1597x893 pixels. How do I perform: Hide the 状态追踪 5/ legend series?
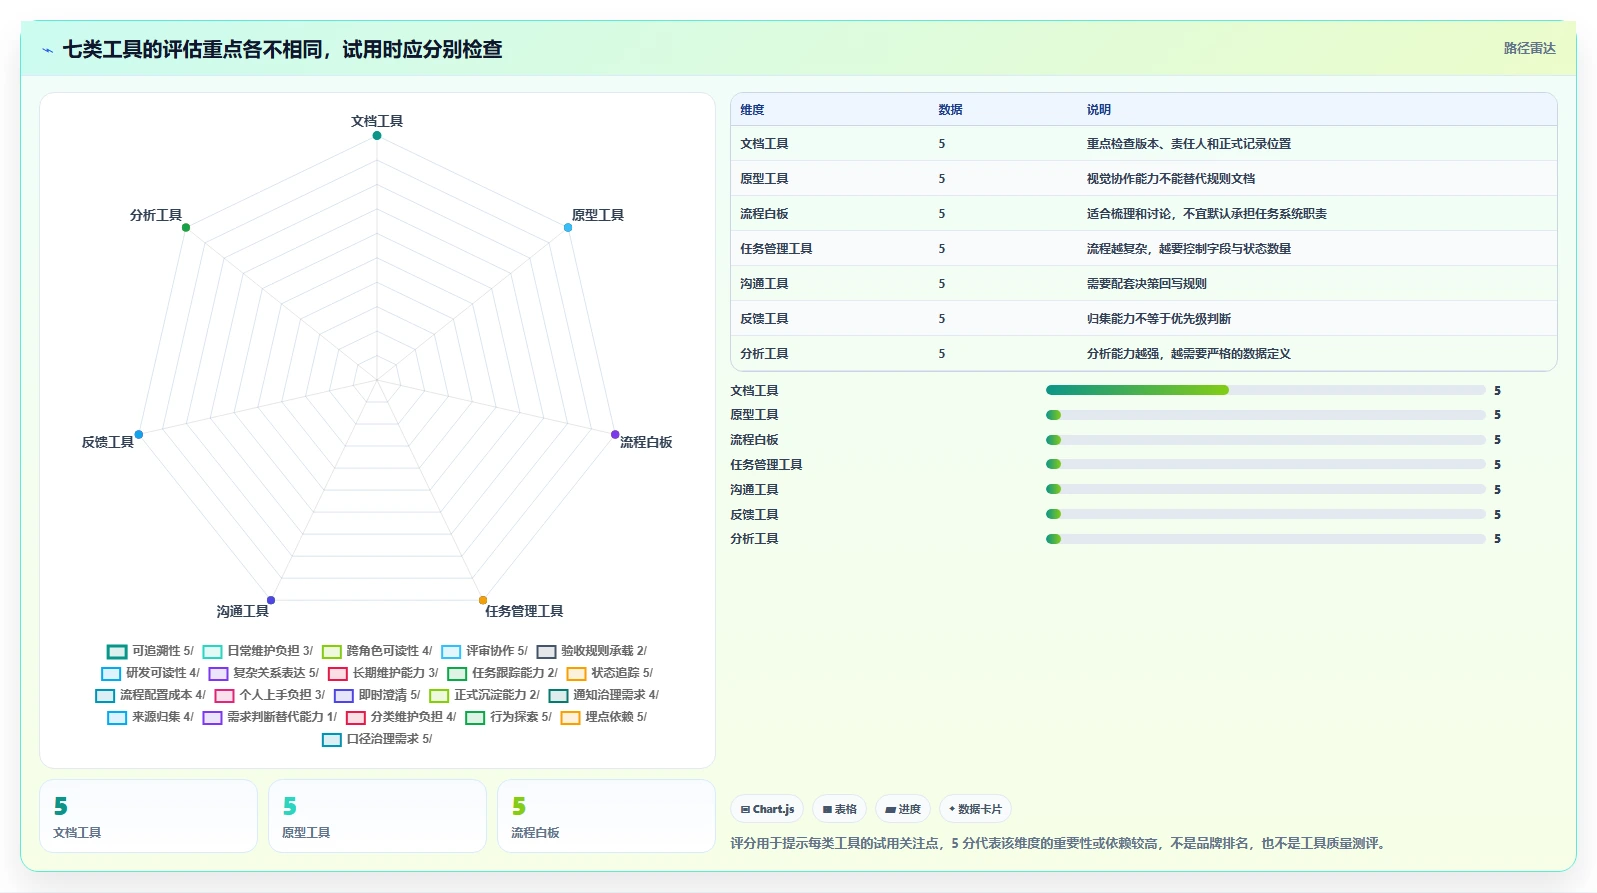[x=609, y=673]
